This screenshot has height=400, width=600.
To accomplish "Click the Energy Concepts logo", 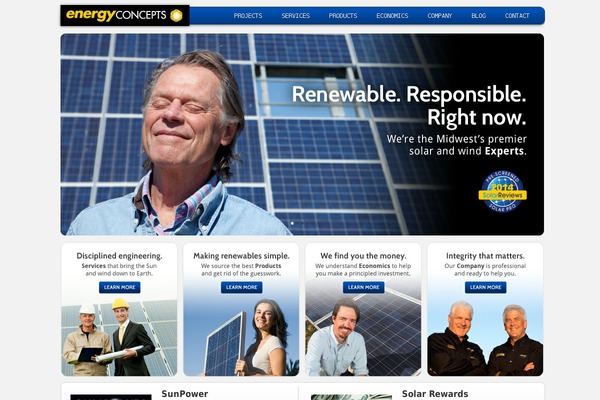I will [x=125, y=16].
